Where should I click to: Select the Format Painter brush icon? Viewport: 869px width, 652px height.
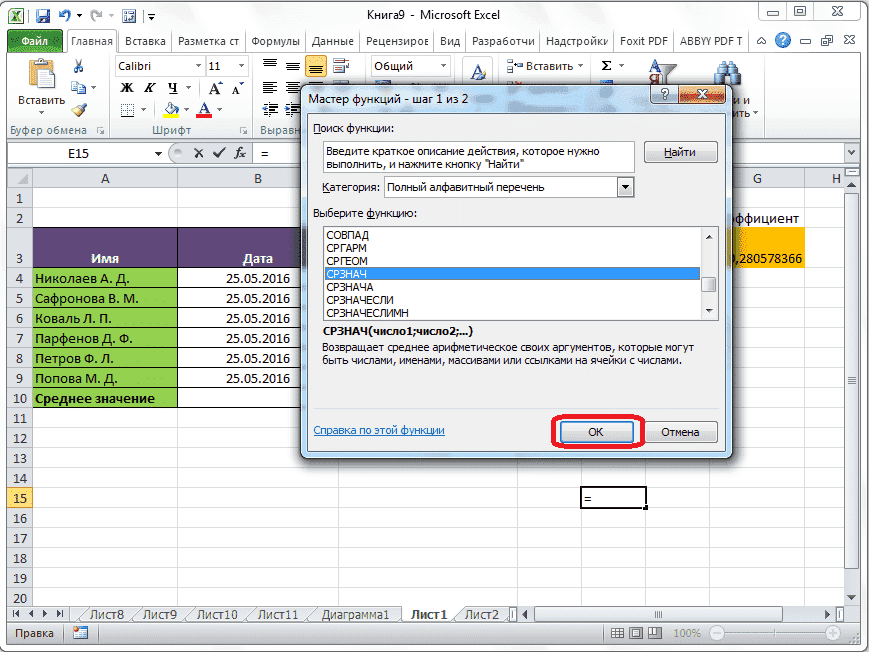point(79,109)
